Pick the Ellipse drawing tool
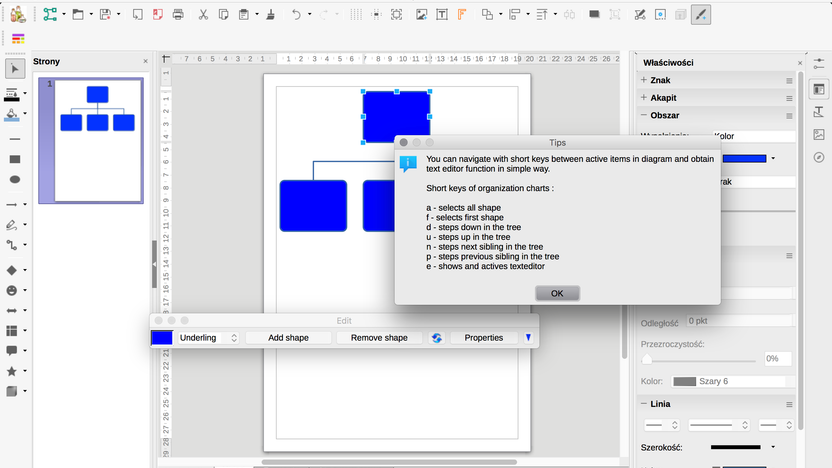 [x=15, y=179]
